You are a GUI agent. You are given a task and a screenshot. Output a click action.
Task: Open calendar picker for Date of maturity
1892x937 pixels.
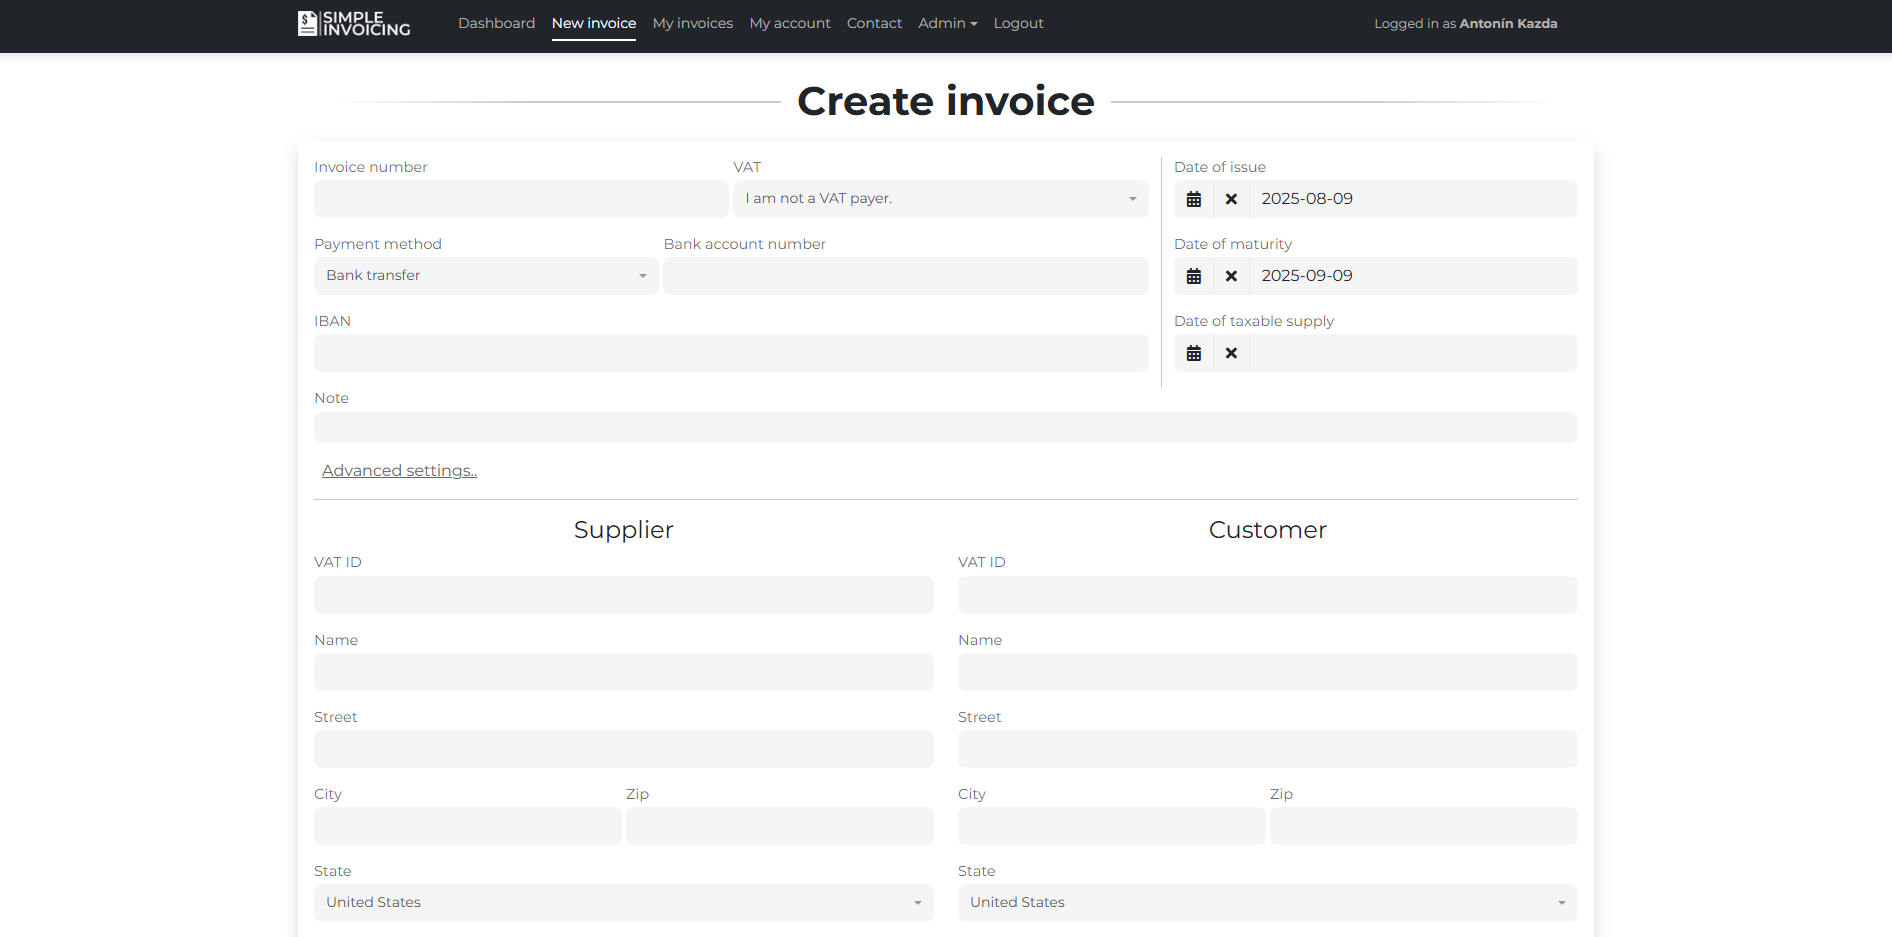(x=1193, y=276)
